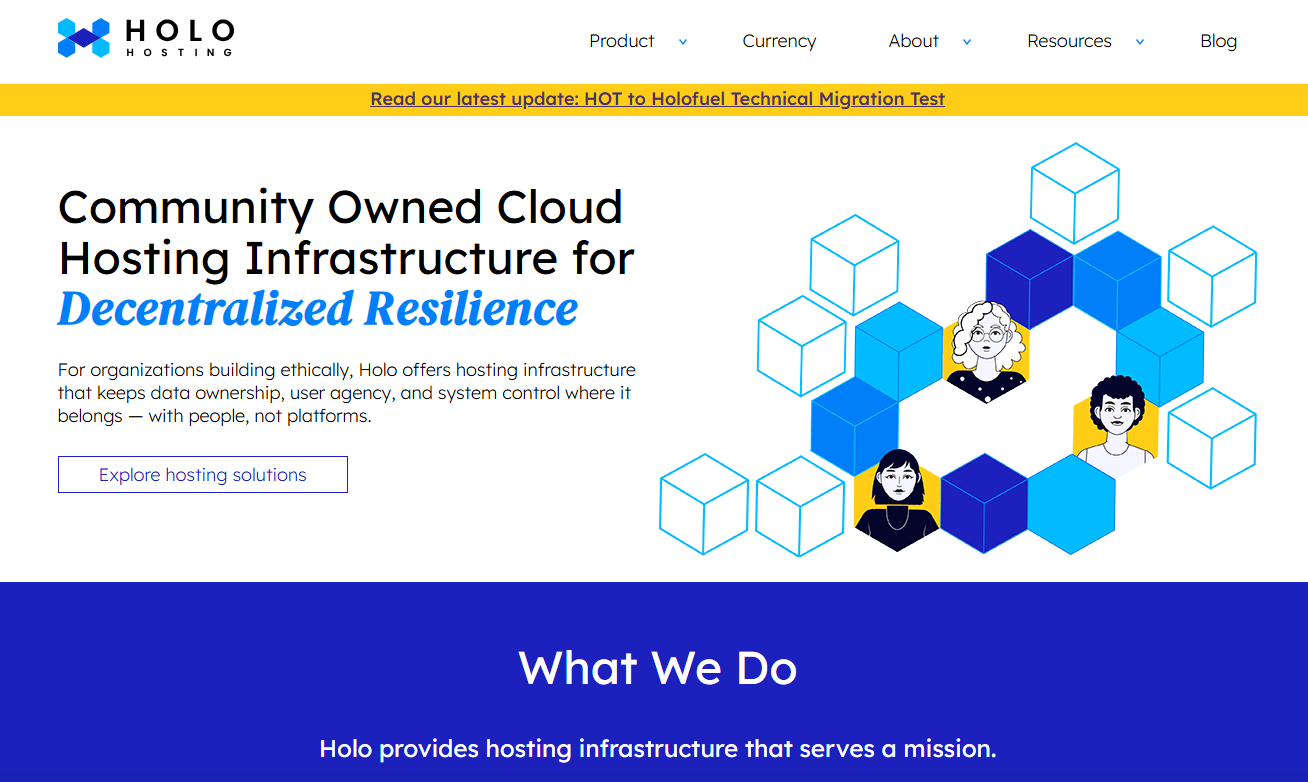This screenshot has width=1308, height=782.
Task: Click the HOLO HOSTING wordmark
Action: 180,38
